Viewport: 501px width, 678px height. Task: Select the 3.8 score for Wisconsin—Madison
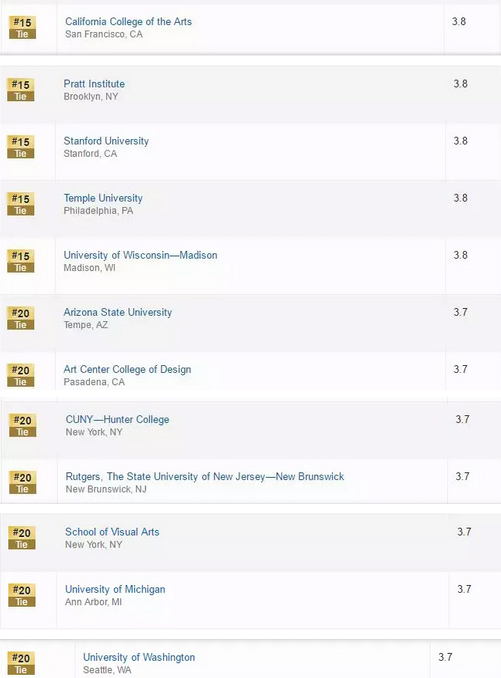tap(460, 255)
